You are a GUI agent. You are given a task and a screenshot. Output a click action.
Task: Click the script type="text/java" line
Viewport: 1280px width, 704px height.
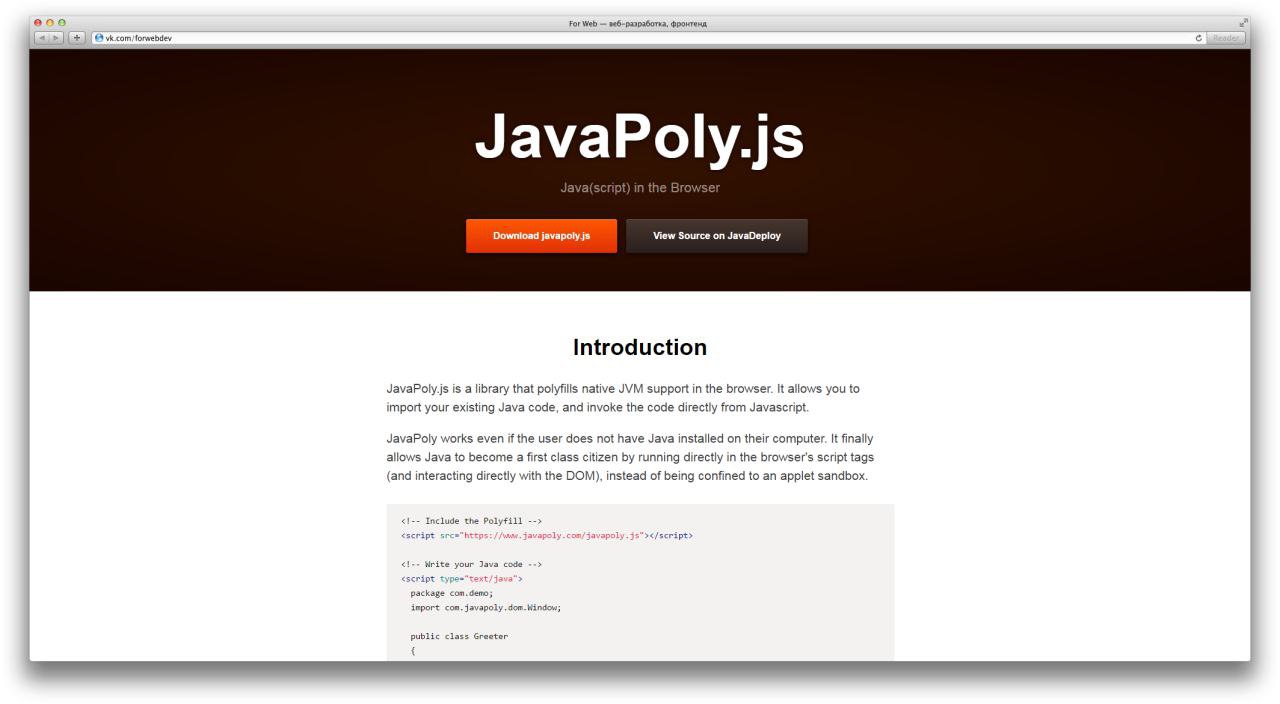[x=462, y=578]
